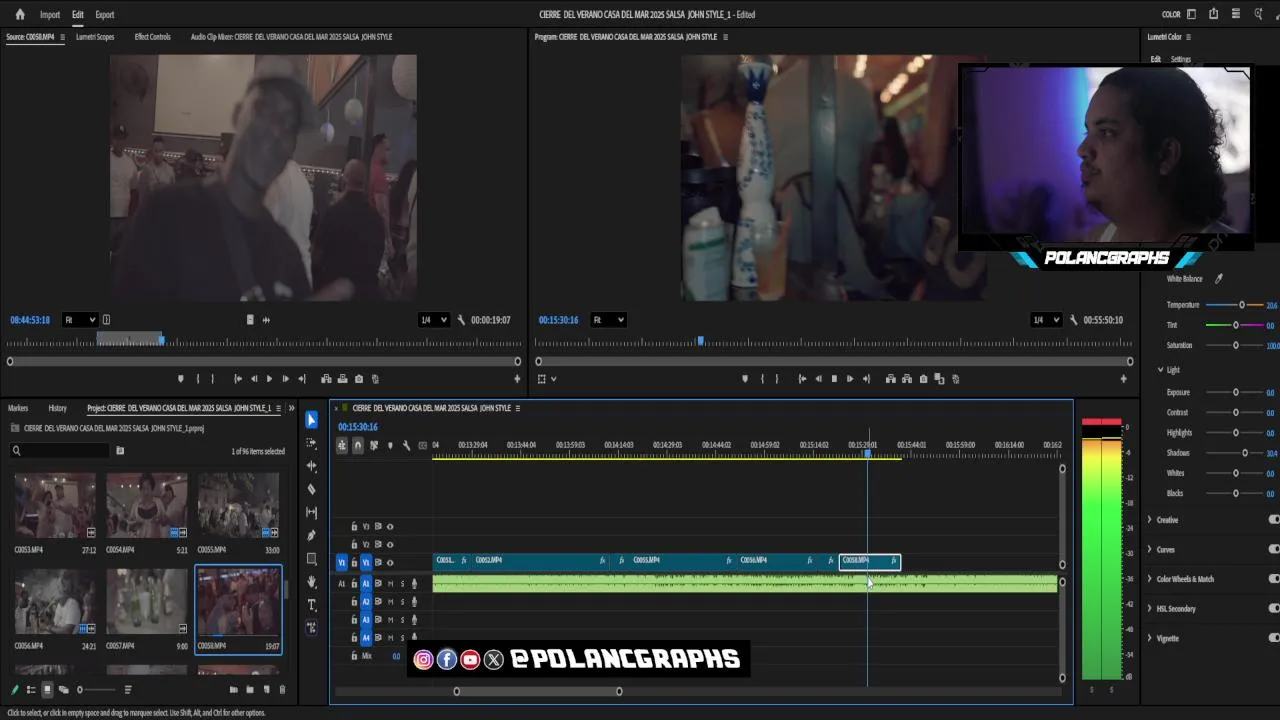Screen dimensions: 1280x720
Task: Open the Export workspace tab
Action: [104, 15]
